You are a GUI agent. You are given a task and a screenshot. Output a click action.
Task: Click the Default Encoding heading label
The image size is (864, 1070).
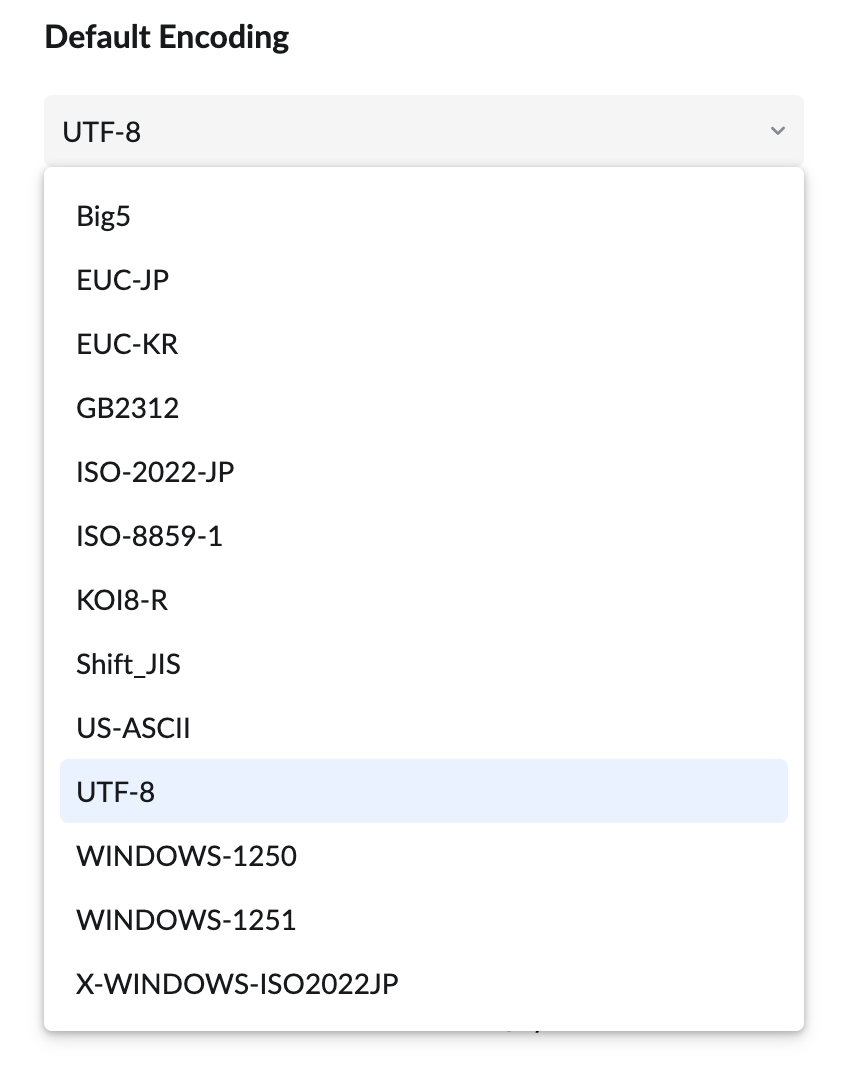pos(167,38)
